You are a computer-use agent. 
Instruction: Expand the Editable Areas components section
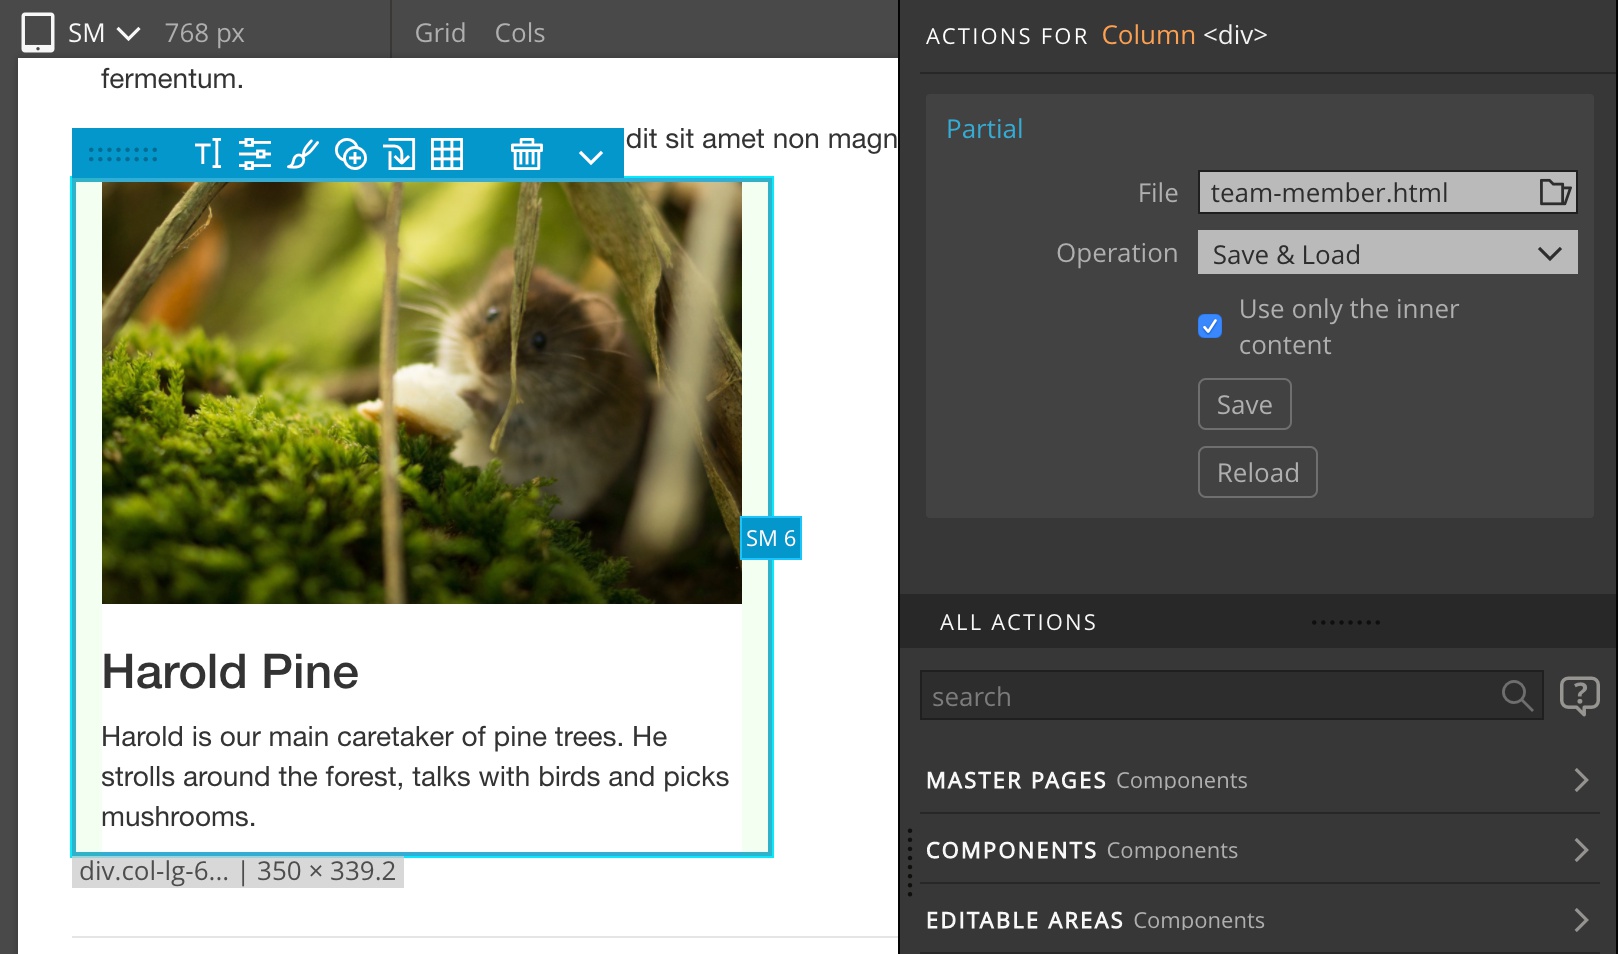tap(1259, 919)
